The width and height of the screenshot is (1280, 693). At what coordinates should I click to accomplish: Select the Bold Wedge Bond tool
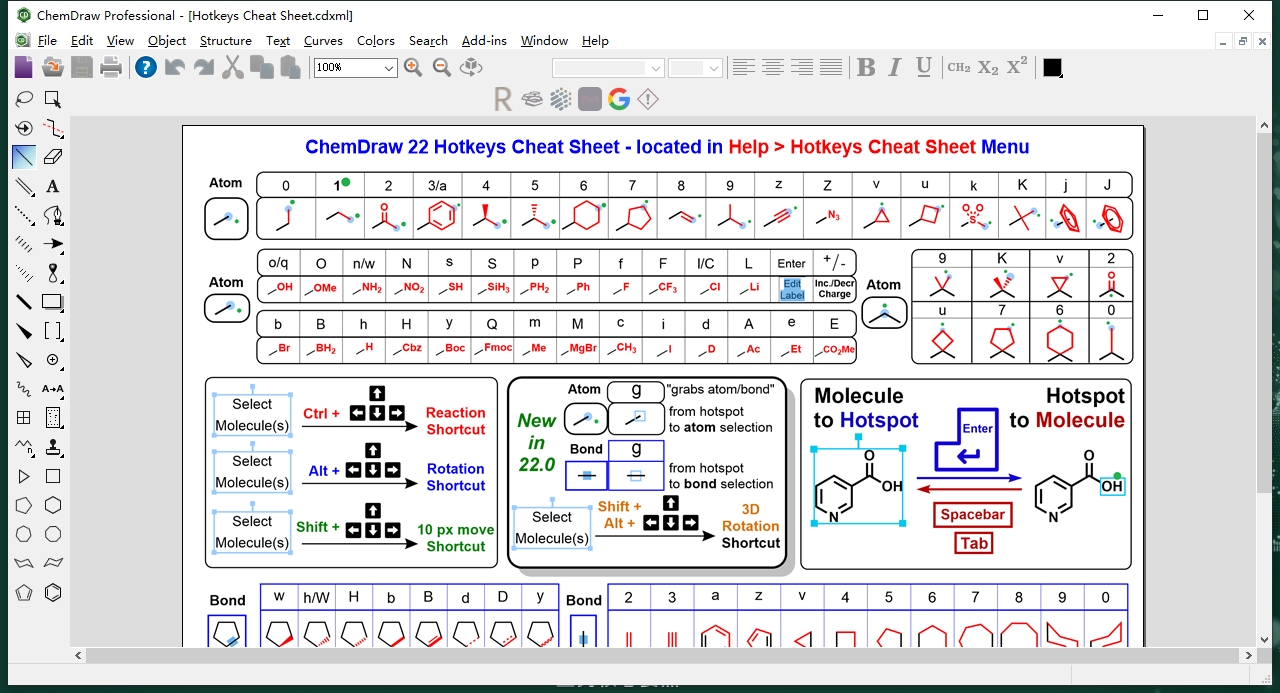24,331
